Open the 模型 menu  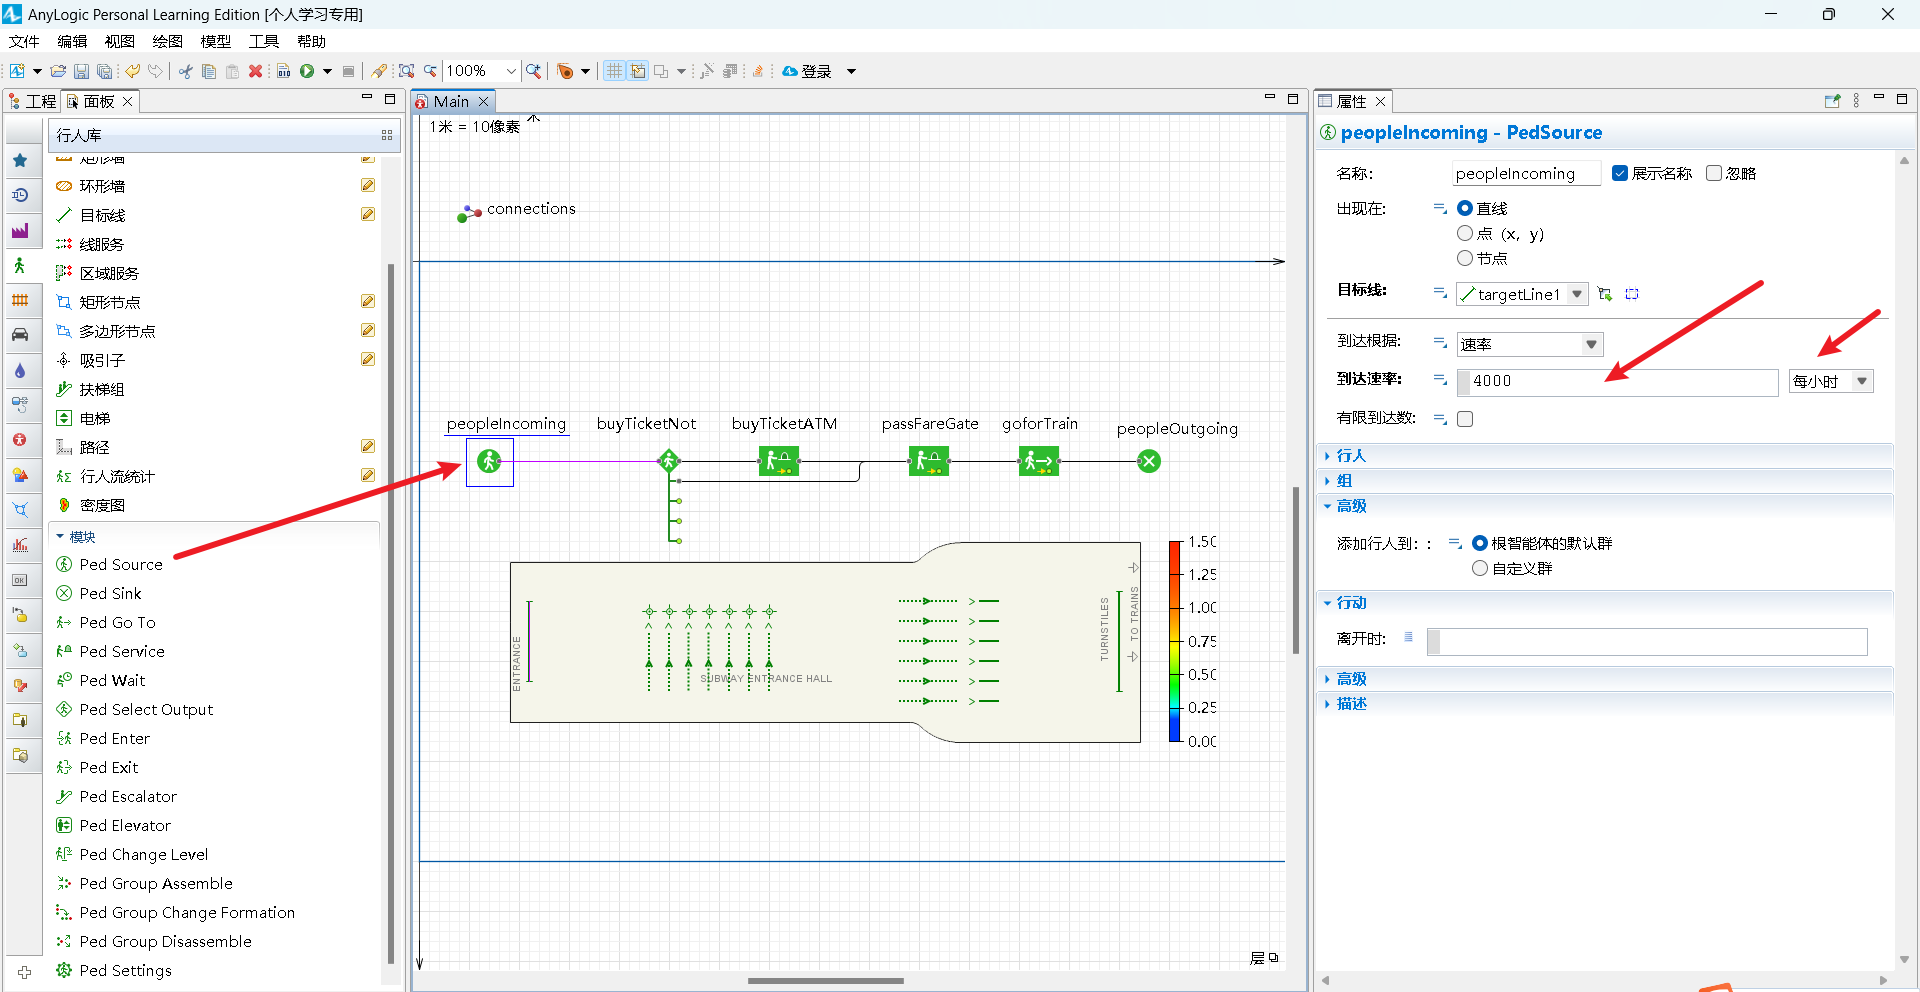pyautogui.click(x=216, y=41)
